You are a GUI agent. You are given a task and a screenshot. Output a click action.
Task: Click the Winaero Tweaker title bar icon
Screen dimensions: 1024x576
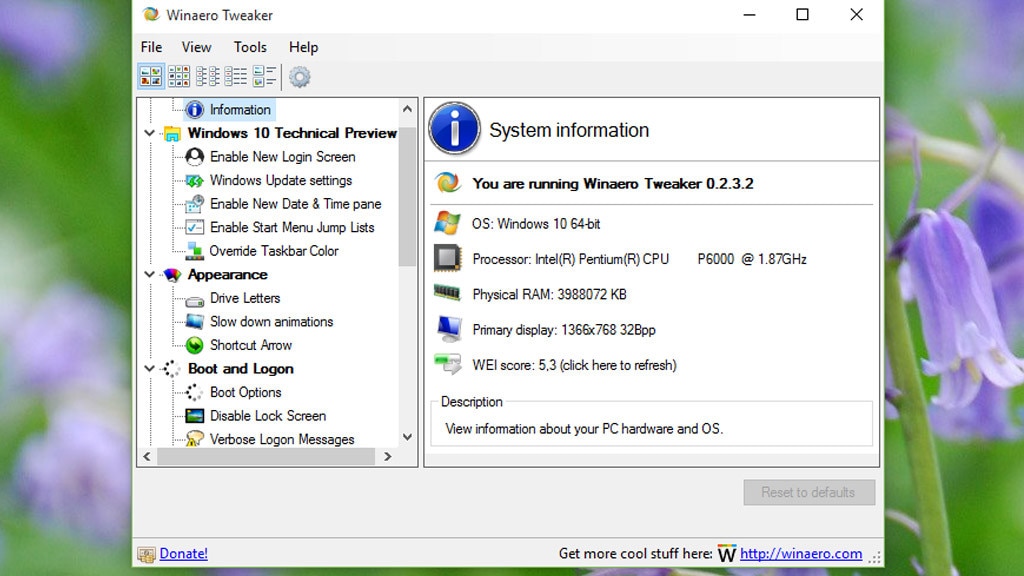point(151,14)
